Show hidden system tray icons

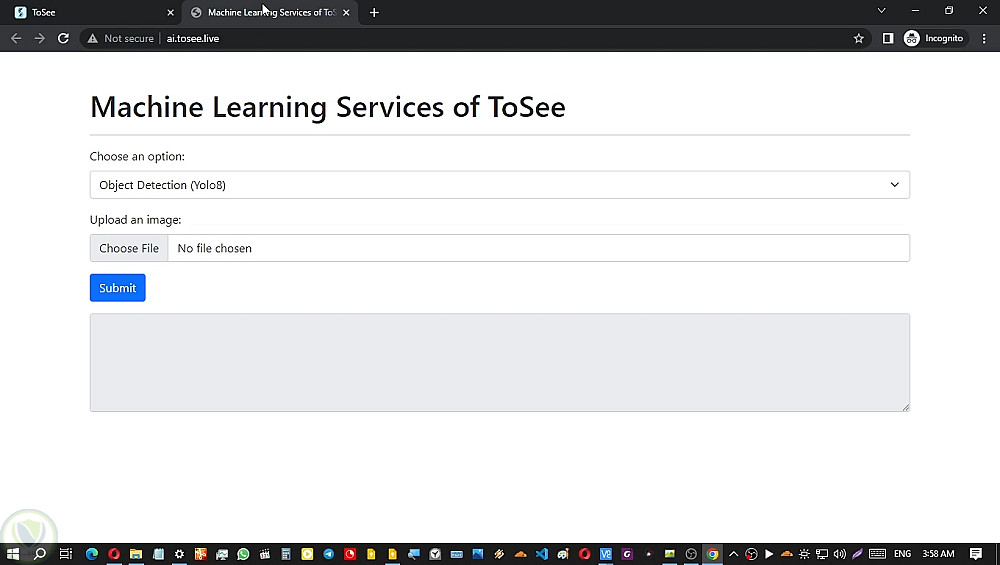tap(733, 554)
